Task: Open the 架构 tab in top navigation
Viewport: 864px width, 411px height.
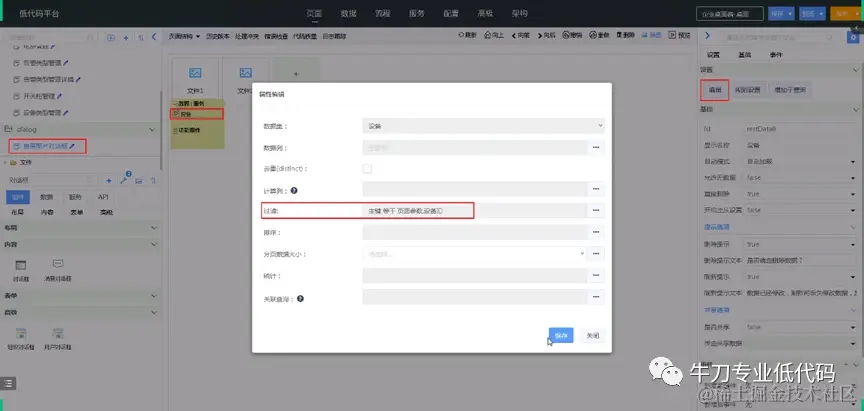Action: point(520,14)
